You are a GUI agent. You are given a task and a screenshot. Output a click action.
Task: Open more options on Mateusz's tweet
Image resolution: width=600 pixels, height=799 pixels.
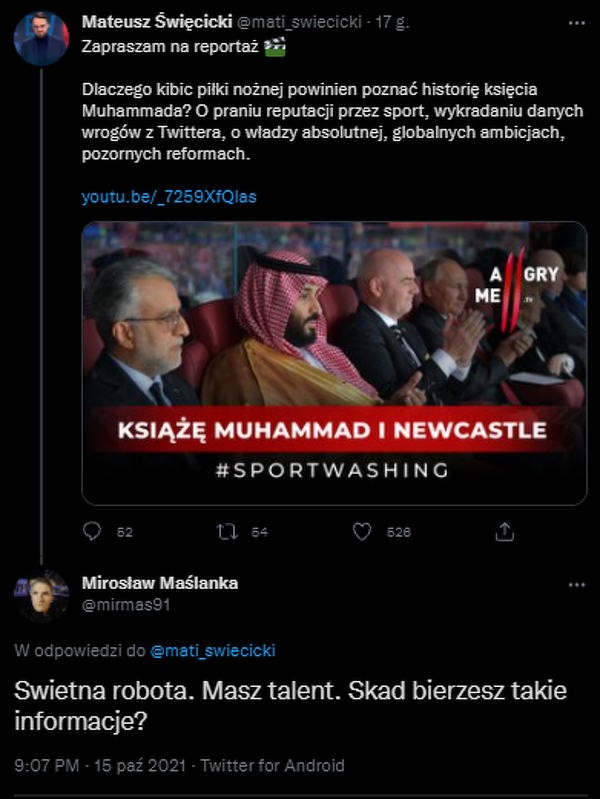coord(576,22)
